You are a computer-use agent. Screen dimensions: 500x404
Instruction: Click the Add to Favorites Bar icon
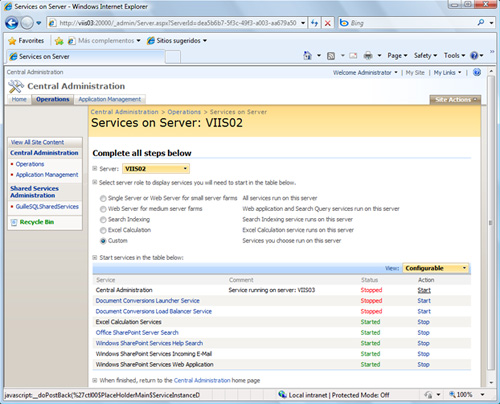(x=59, y=41)
